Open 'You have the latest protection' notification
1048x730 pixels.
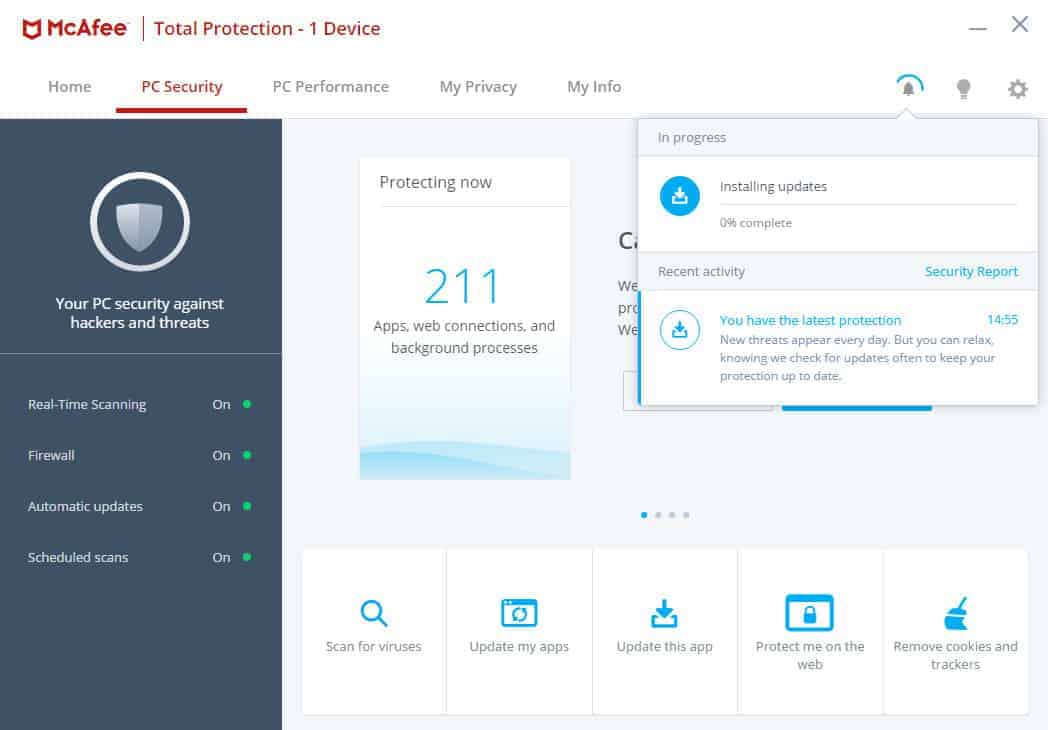pos(838,347)
